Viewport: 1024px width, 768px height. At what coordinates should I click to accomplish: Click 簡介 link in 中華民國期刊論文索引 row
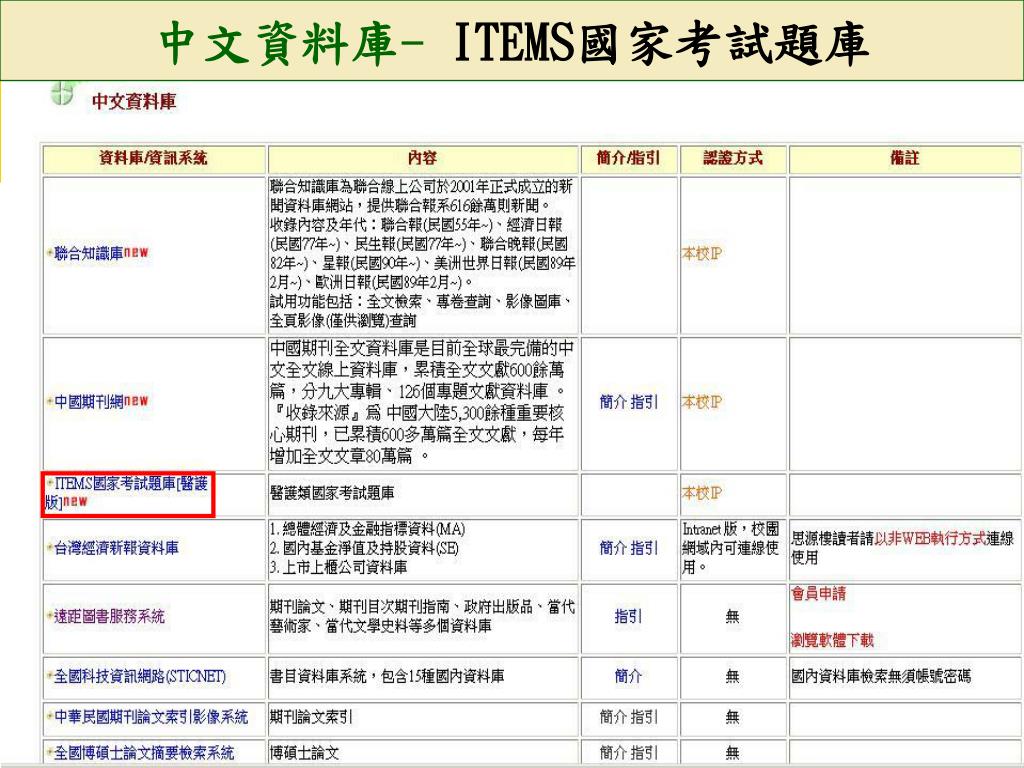click(x=613, y=717)
